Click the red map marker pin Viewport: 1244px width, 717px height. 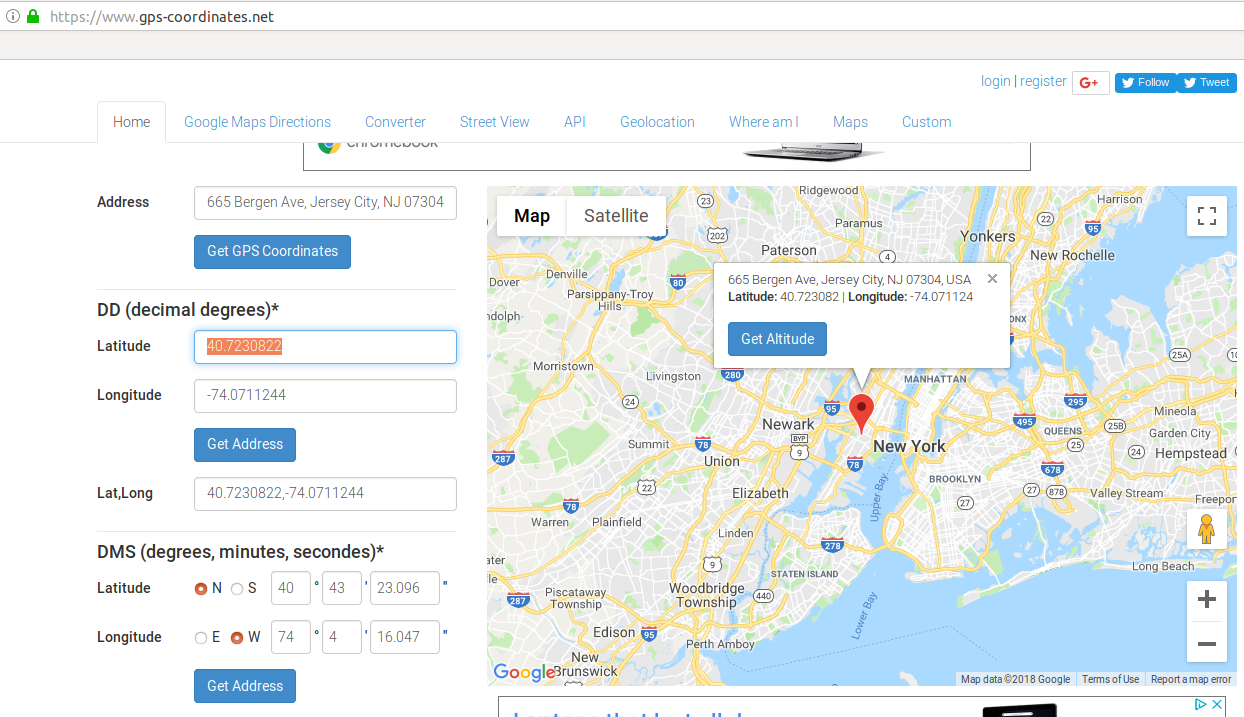pos(861,412)
